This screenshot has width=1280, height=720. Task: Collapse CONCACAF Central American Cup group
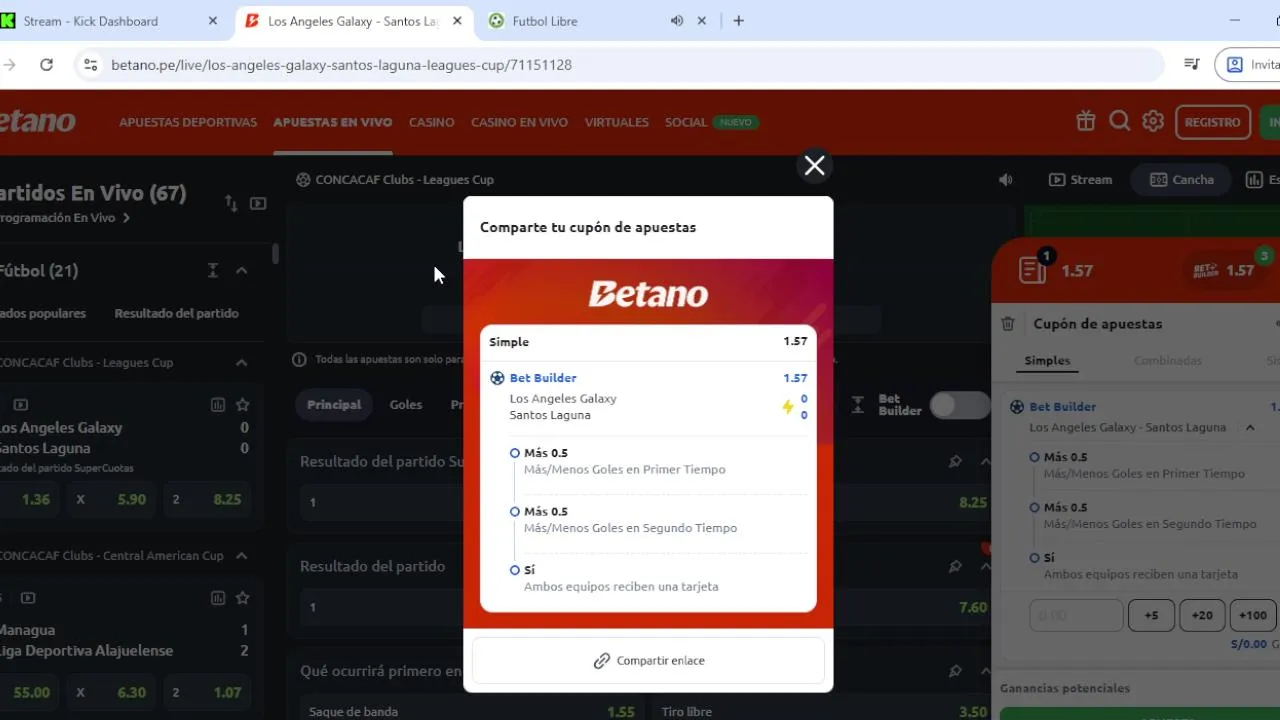[x=241, y=556]
